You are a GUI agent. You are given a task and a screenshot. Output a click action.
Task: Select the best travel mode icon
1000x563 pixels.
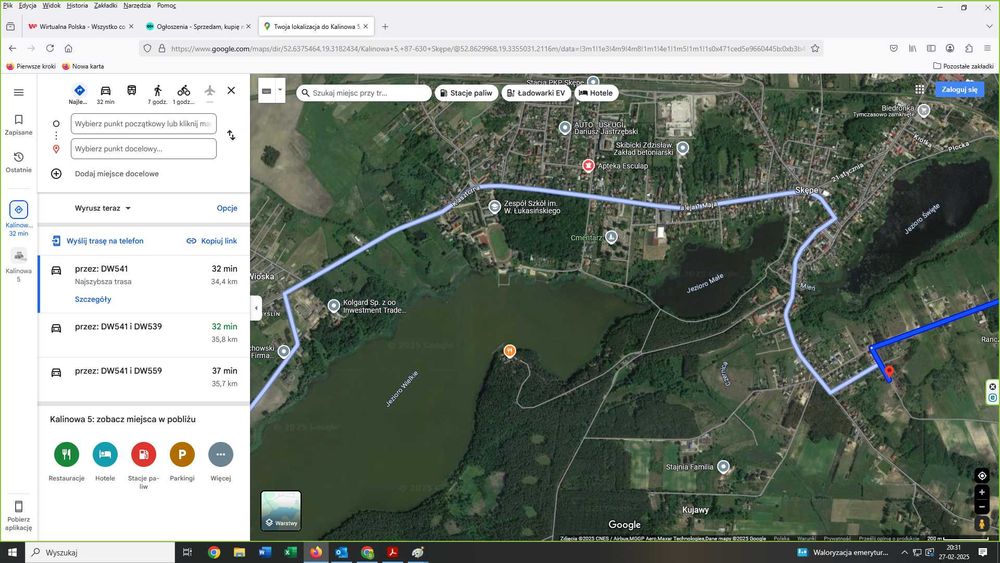point(79,94)
